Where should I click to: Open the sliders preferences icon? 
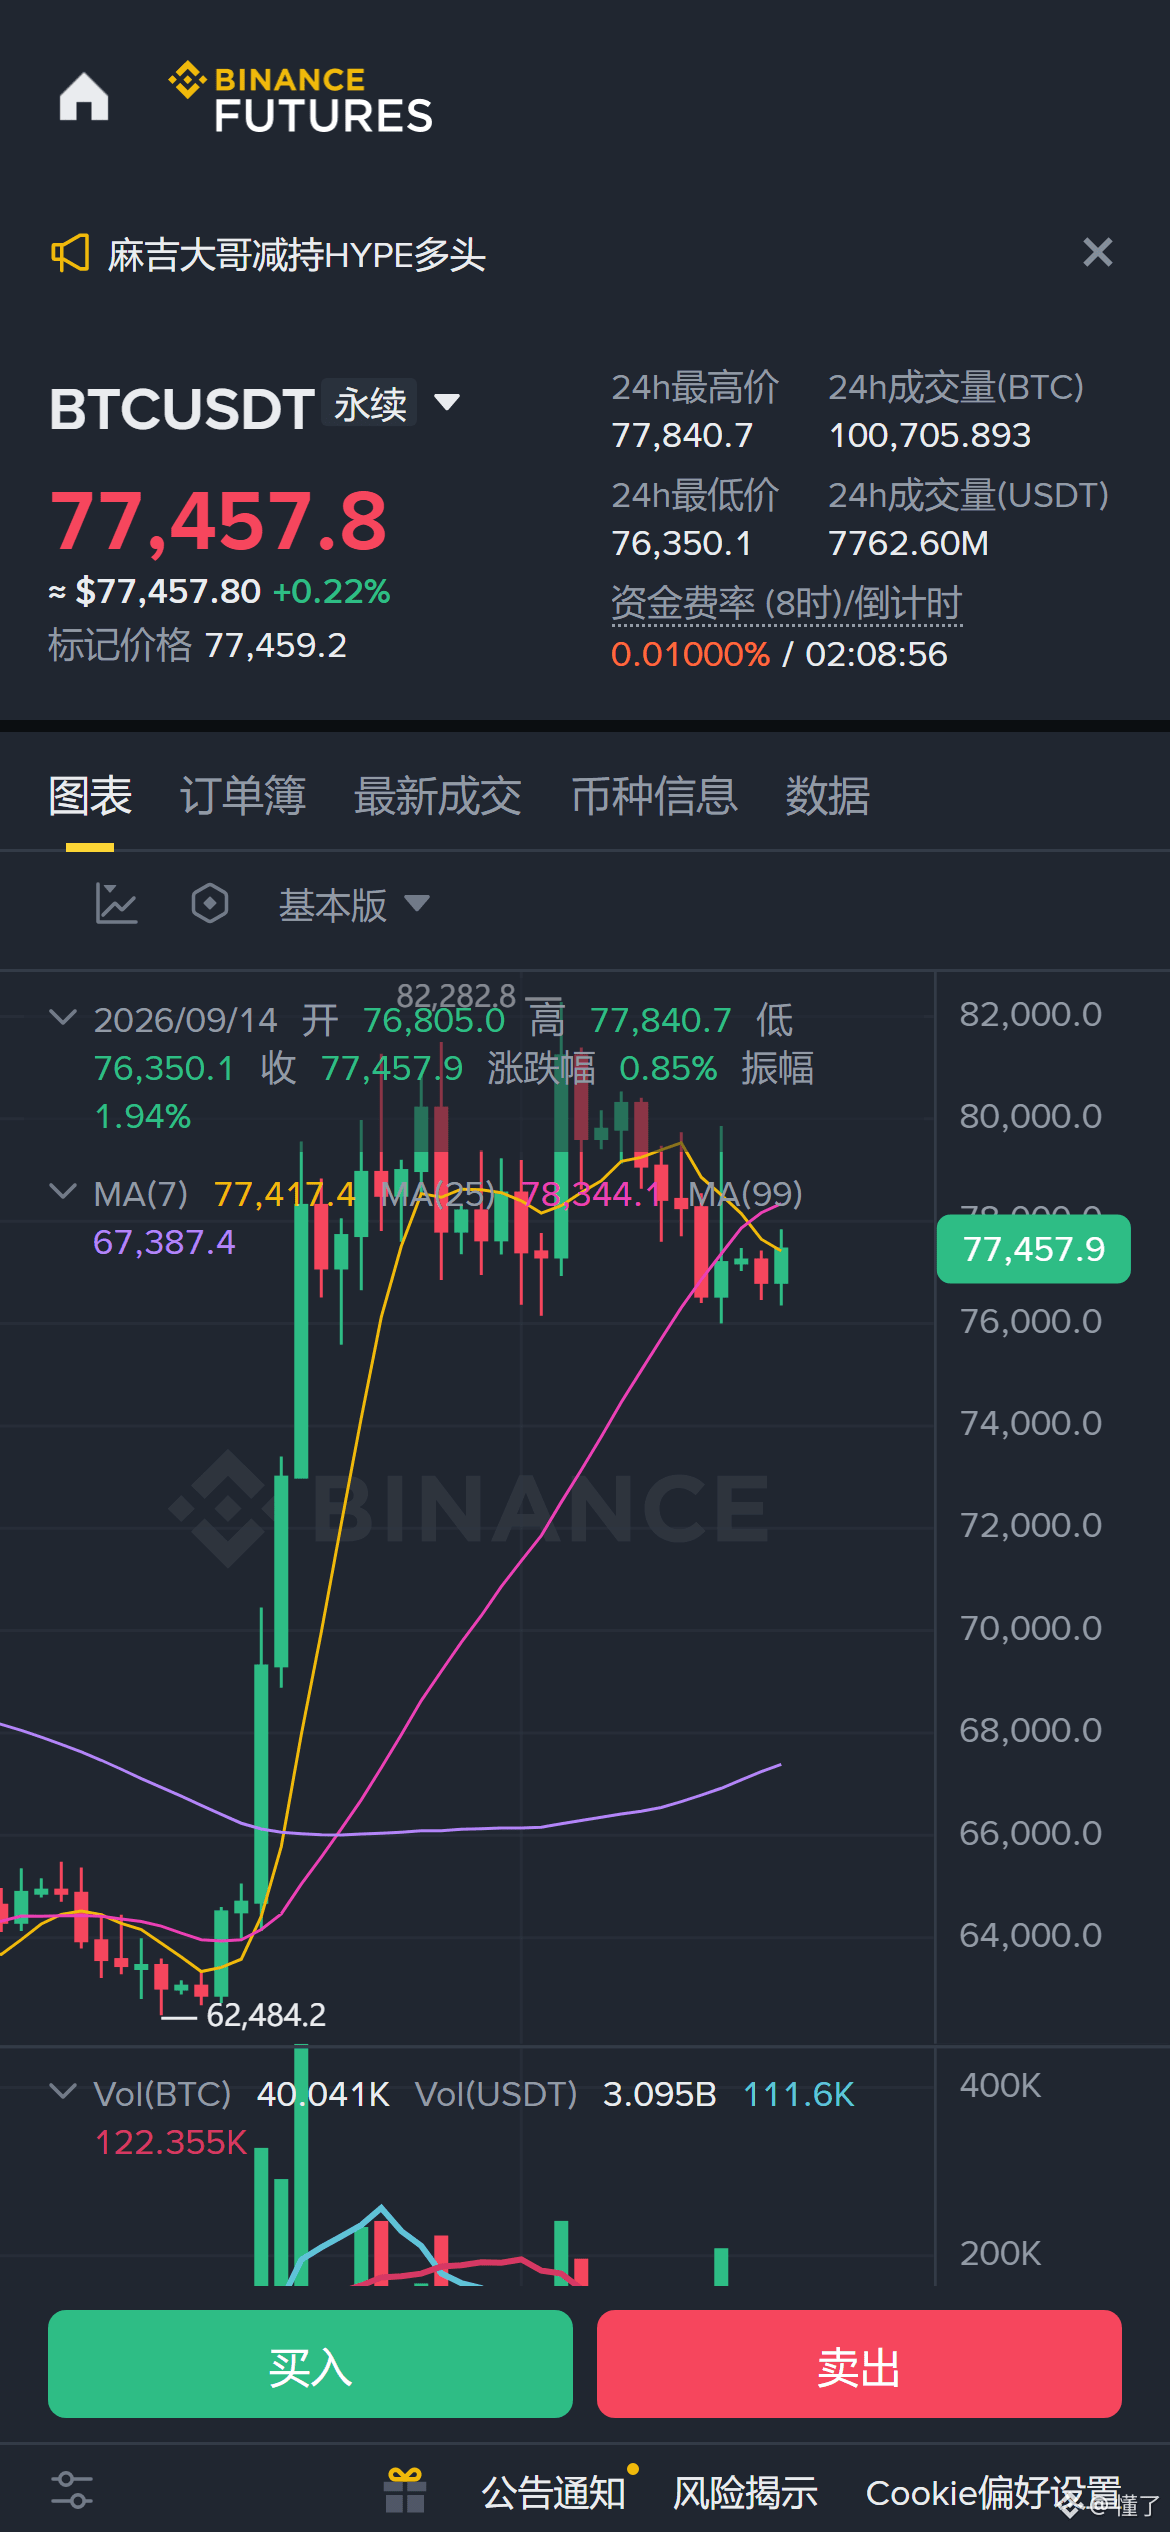[x=72, y=2490]
